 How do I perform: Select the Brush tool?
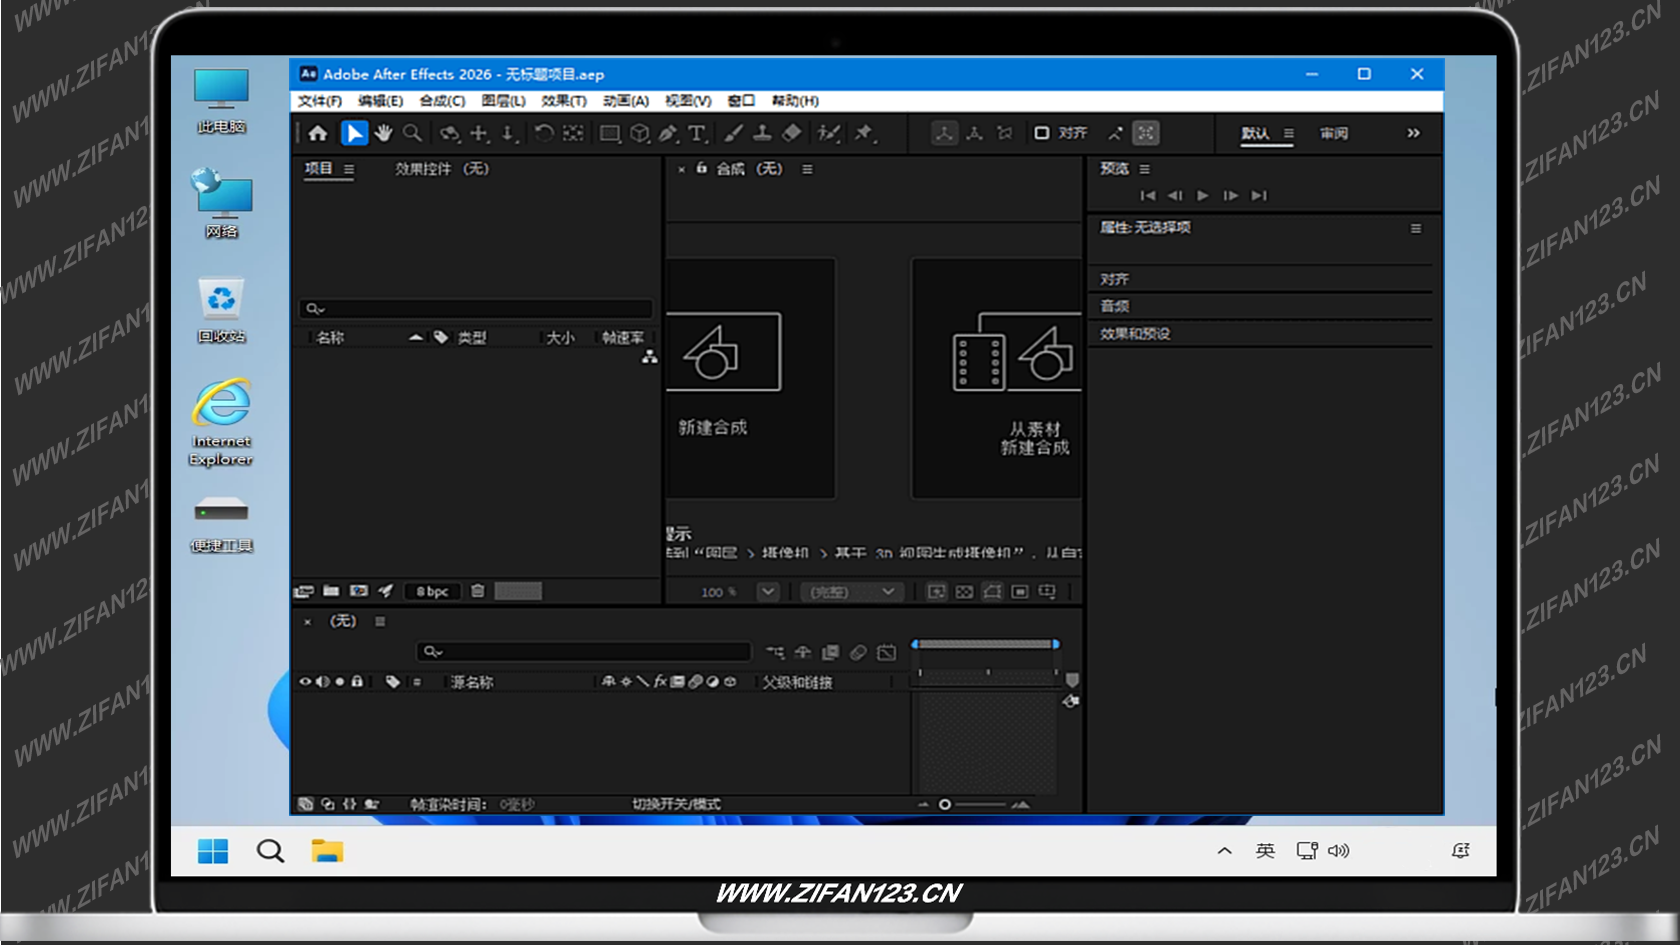click(x=733, y=133)
